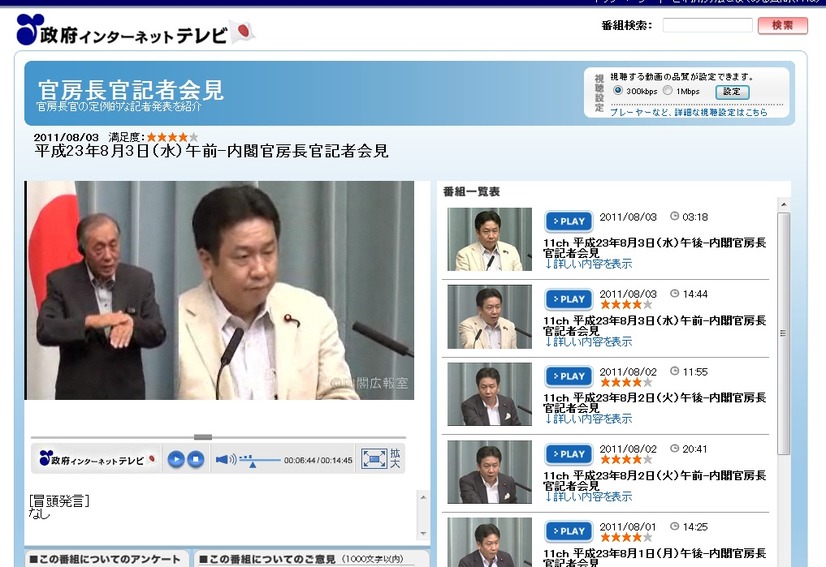Open thumbnail of the 8月3日 午後 conference

[489, 239]
